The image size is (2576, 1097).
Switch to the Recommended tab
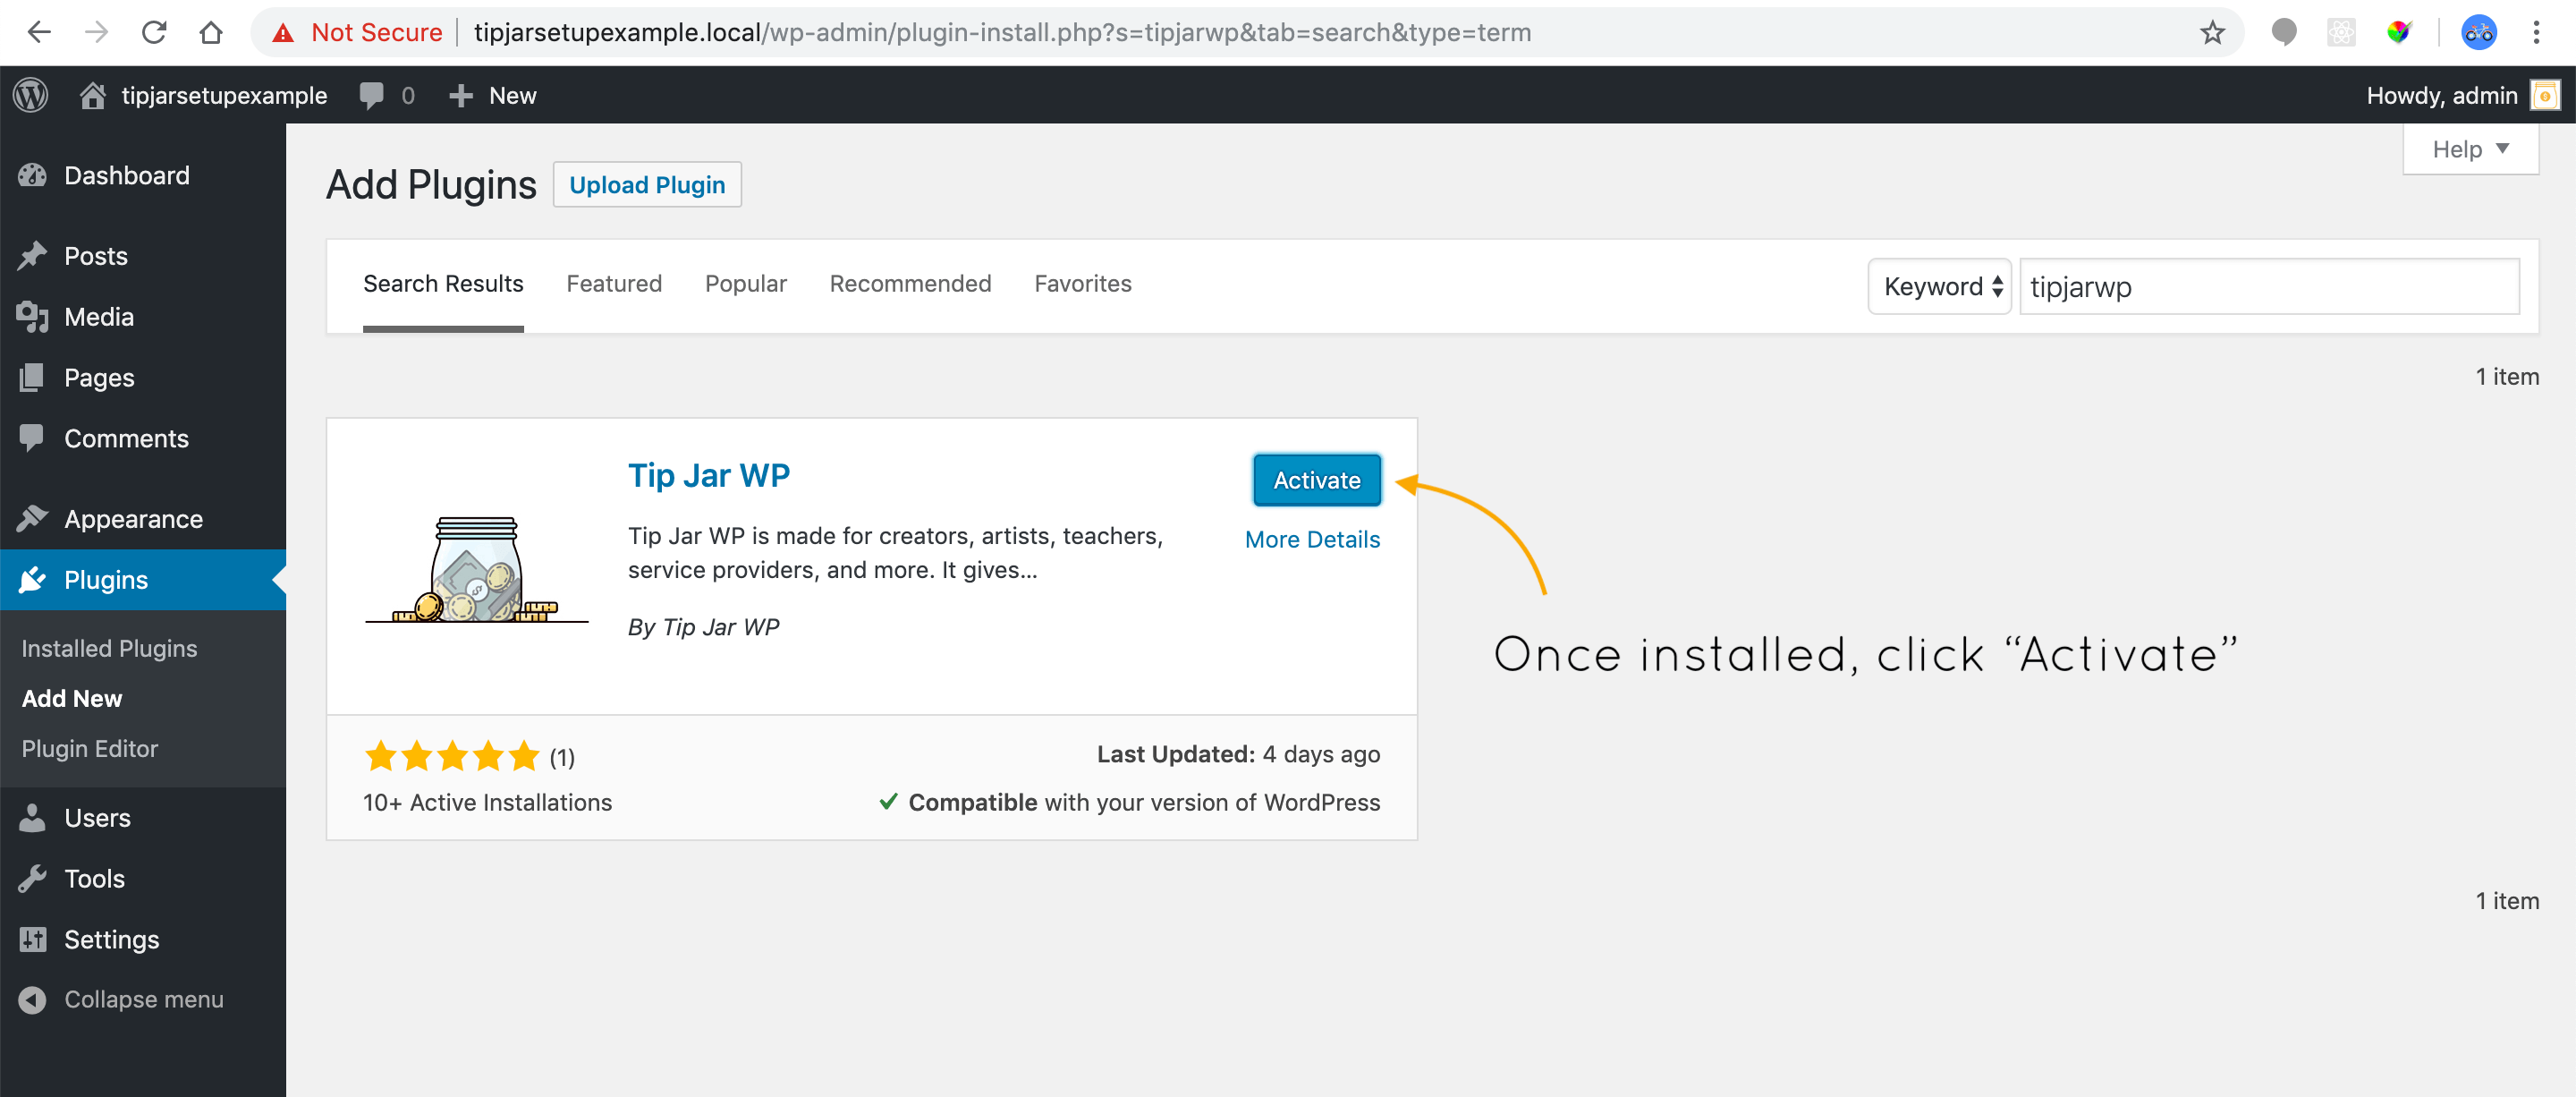coord(910,284)
